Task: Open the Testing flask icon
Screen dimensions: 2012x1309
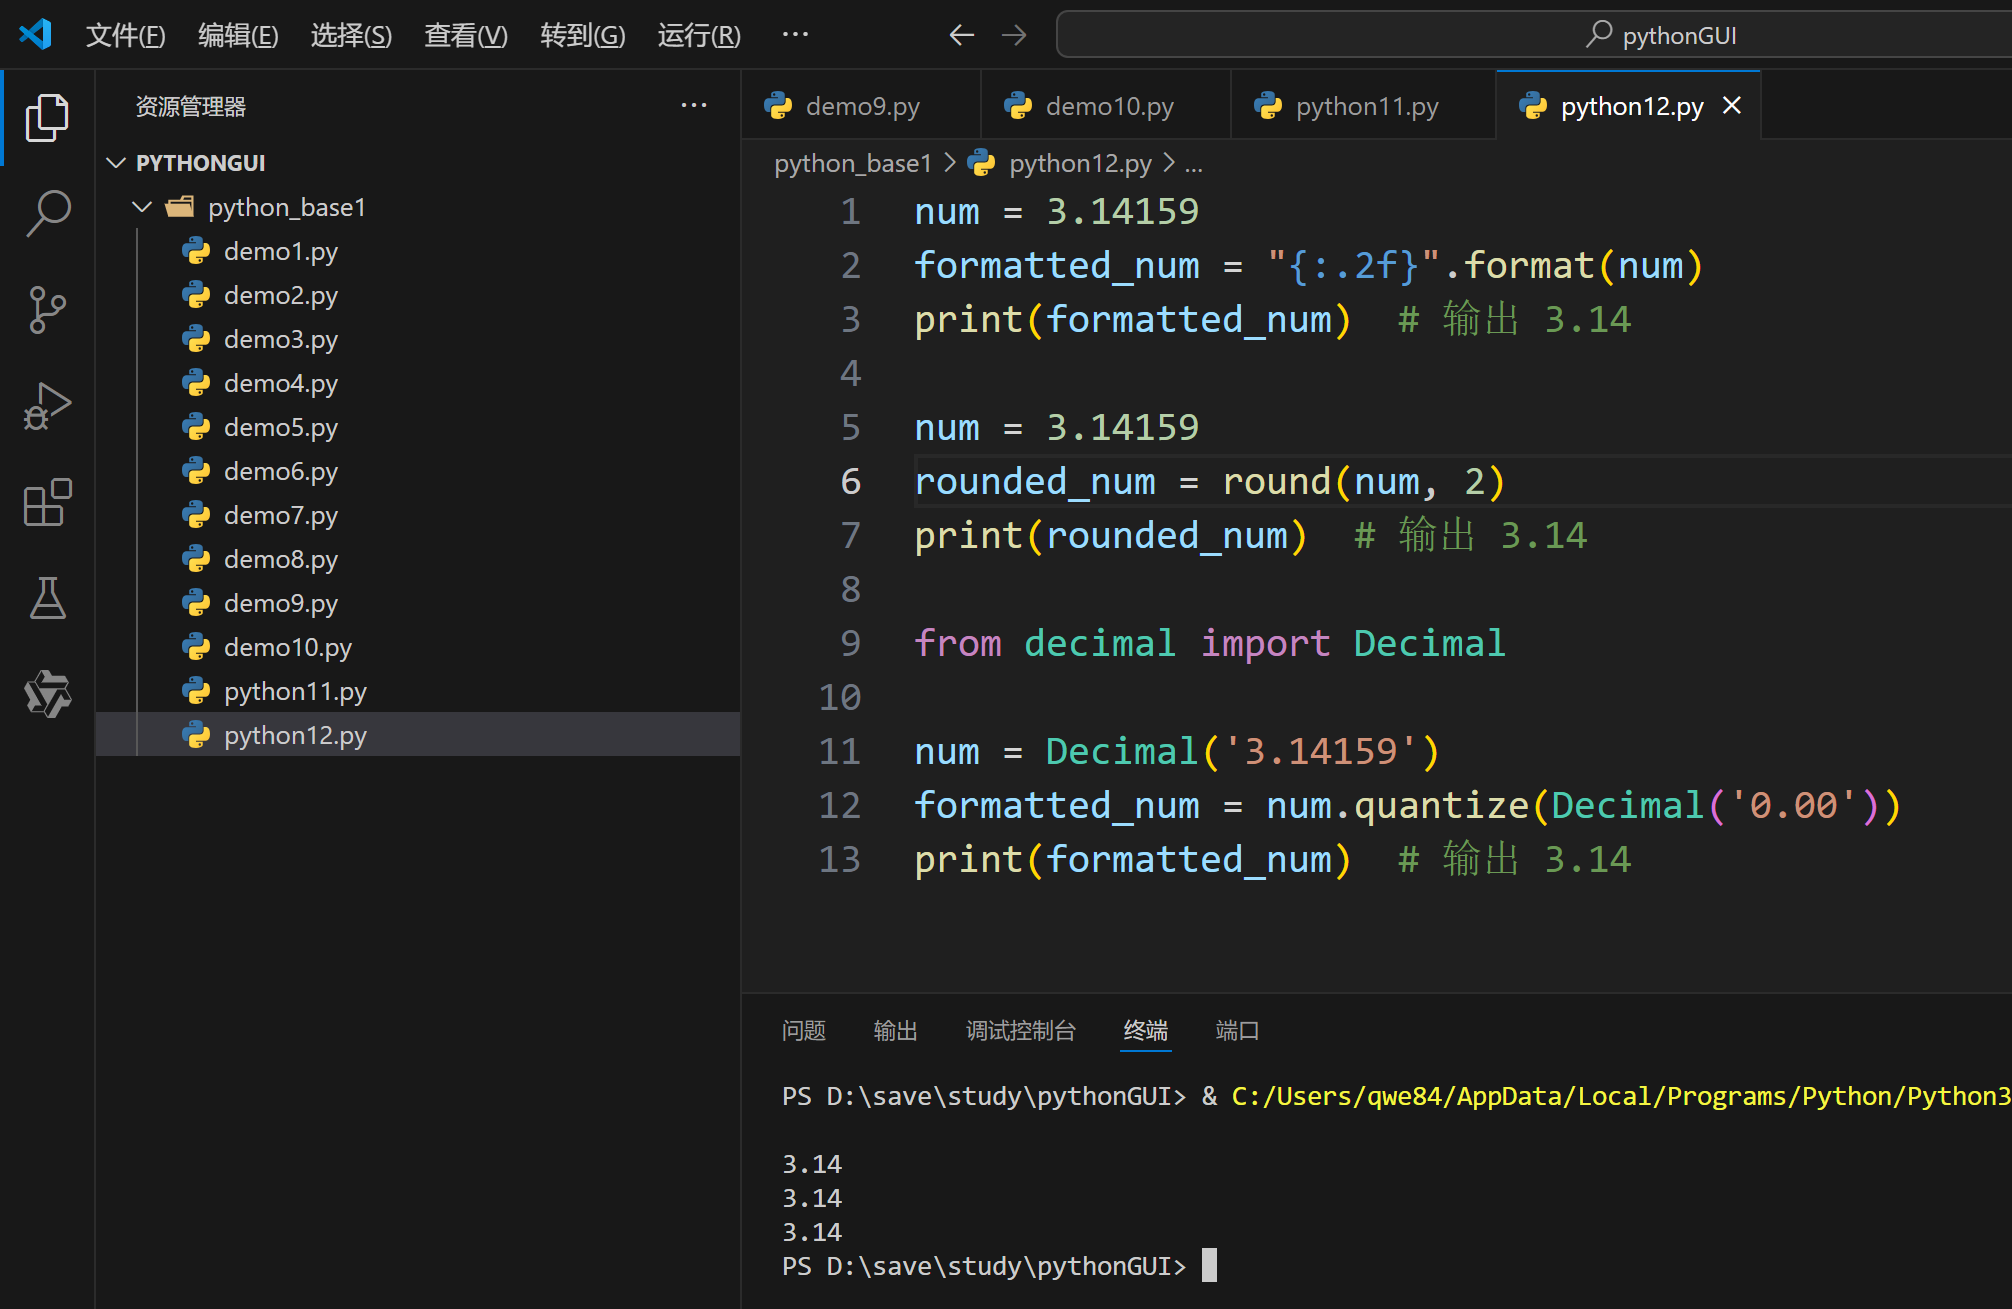Action: pyautogui.click(x=47, y=598)
